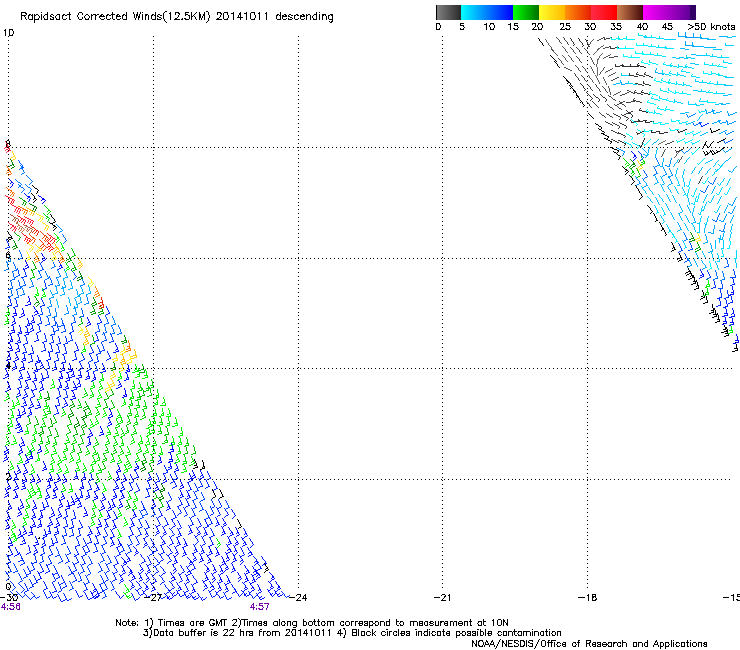This screenshot has width=740, height=650.
Task: Click the brown 35-40 knots legend segment
Action: point(630,12)
